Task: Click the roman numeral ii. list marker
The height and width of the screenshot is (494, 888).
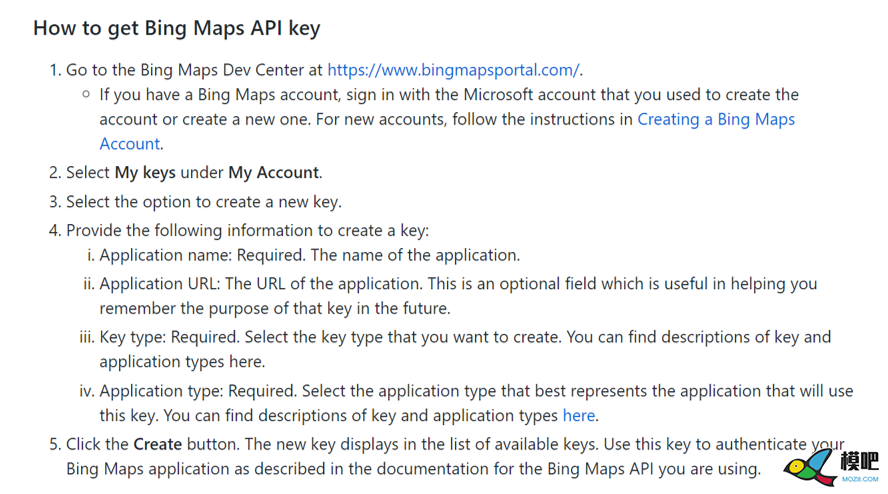Action: pyautogui.click(x=89, y=284)
